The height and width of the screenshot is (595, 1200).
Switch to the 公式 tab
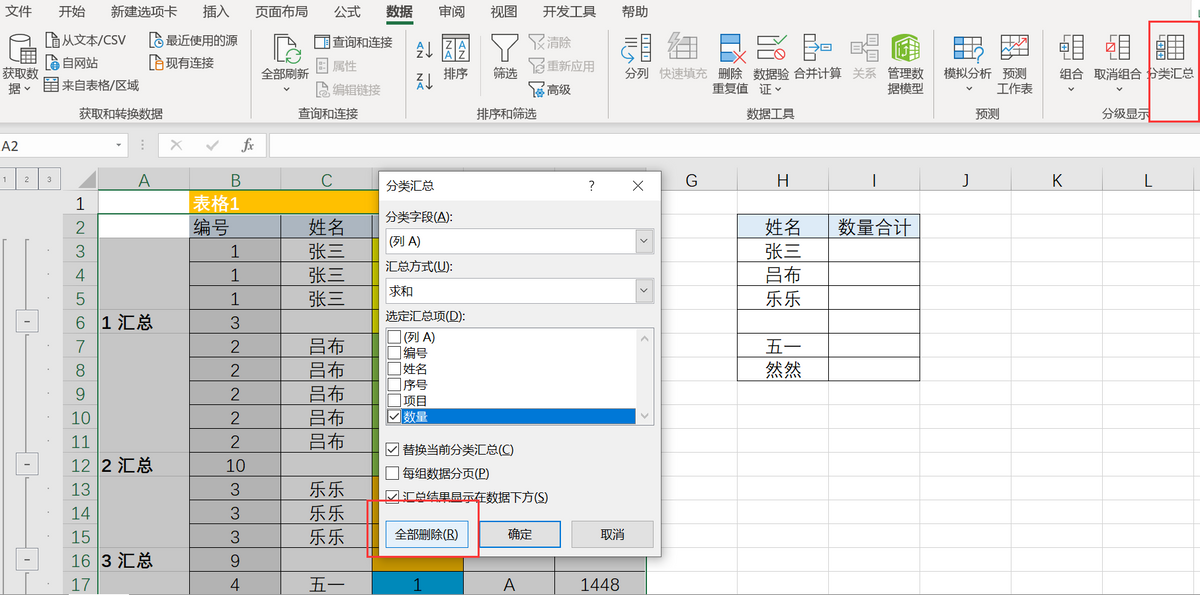[x=347, y=12]
